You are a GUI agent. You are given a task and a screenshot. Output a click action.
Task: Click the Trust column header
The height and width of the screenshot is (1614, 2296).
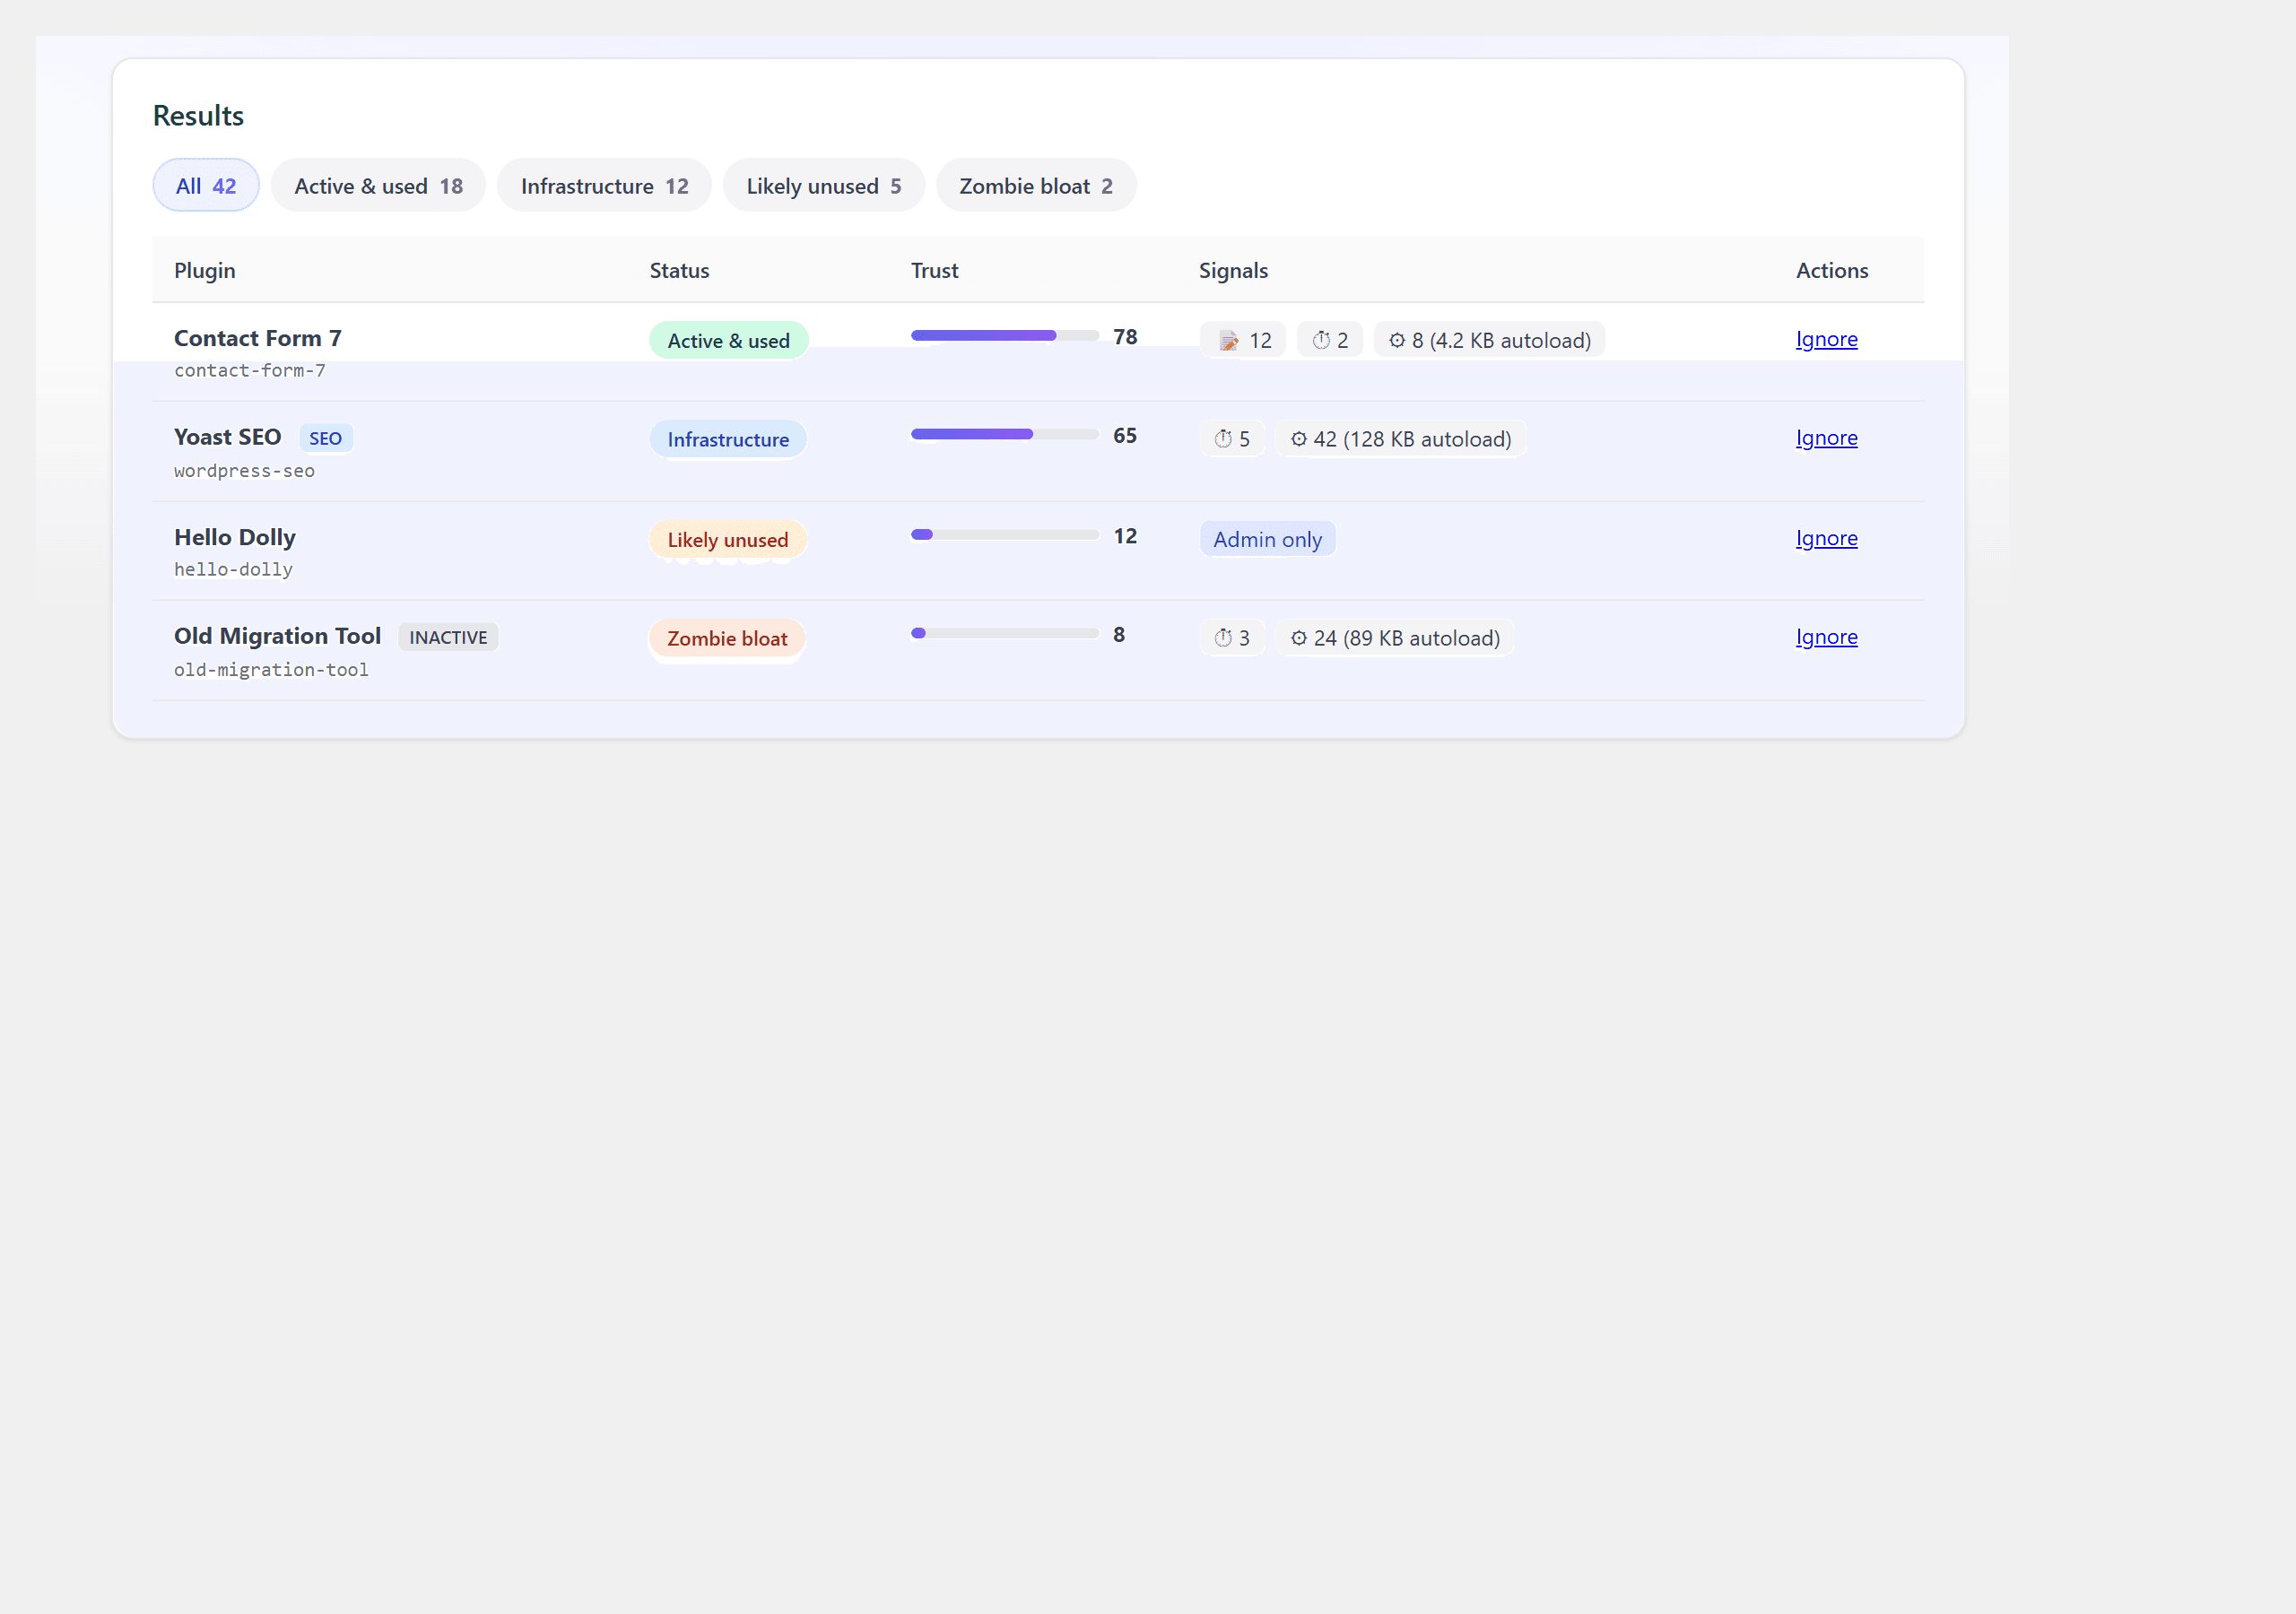[934, 270]
